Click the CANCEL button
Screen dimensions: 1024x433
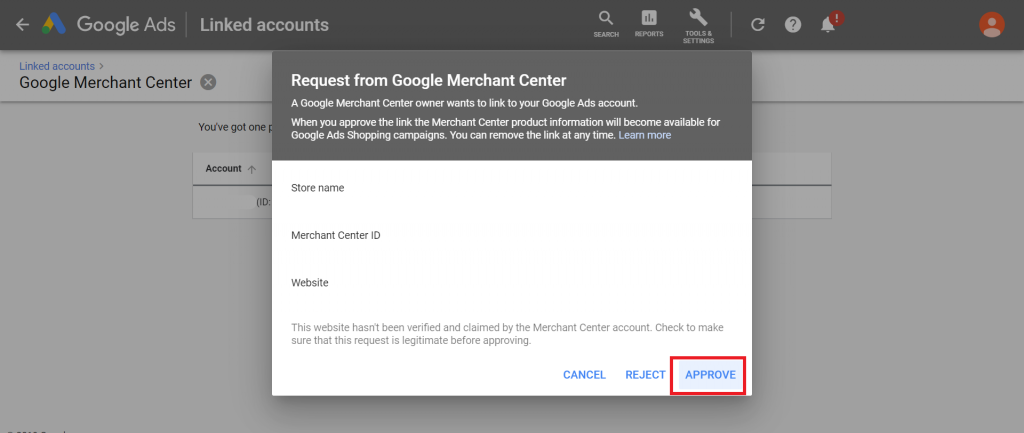584,375
